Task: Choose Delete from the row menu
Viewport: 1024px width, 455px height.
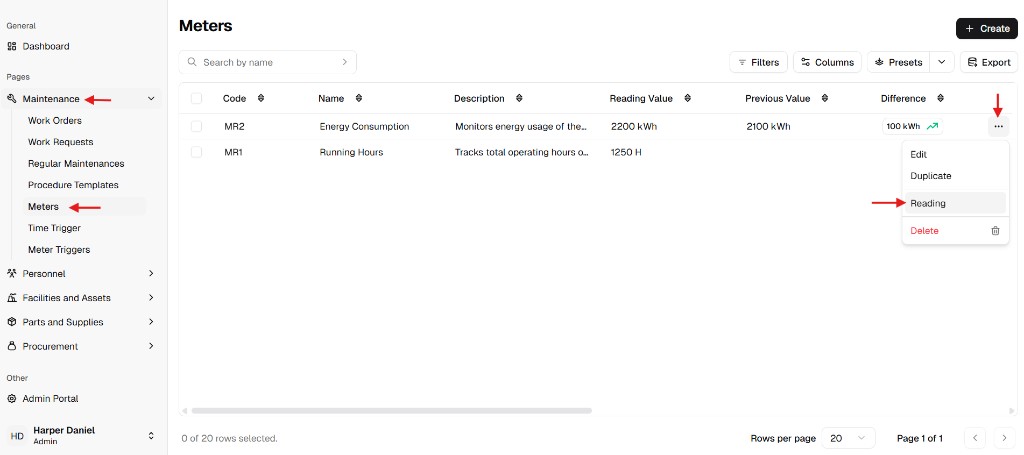Action: pos(953,230)
